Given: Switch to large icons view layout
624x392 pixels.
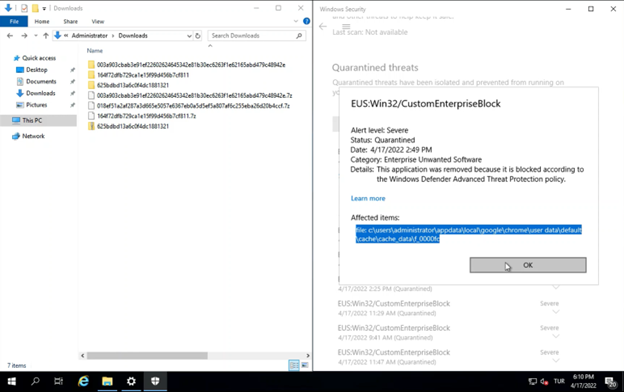Looking at the screenshot, I should pos(305,365).
